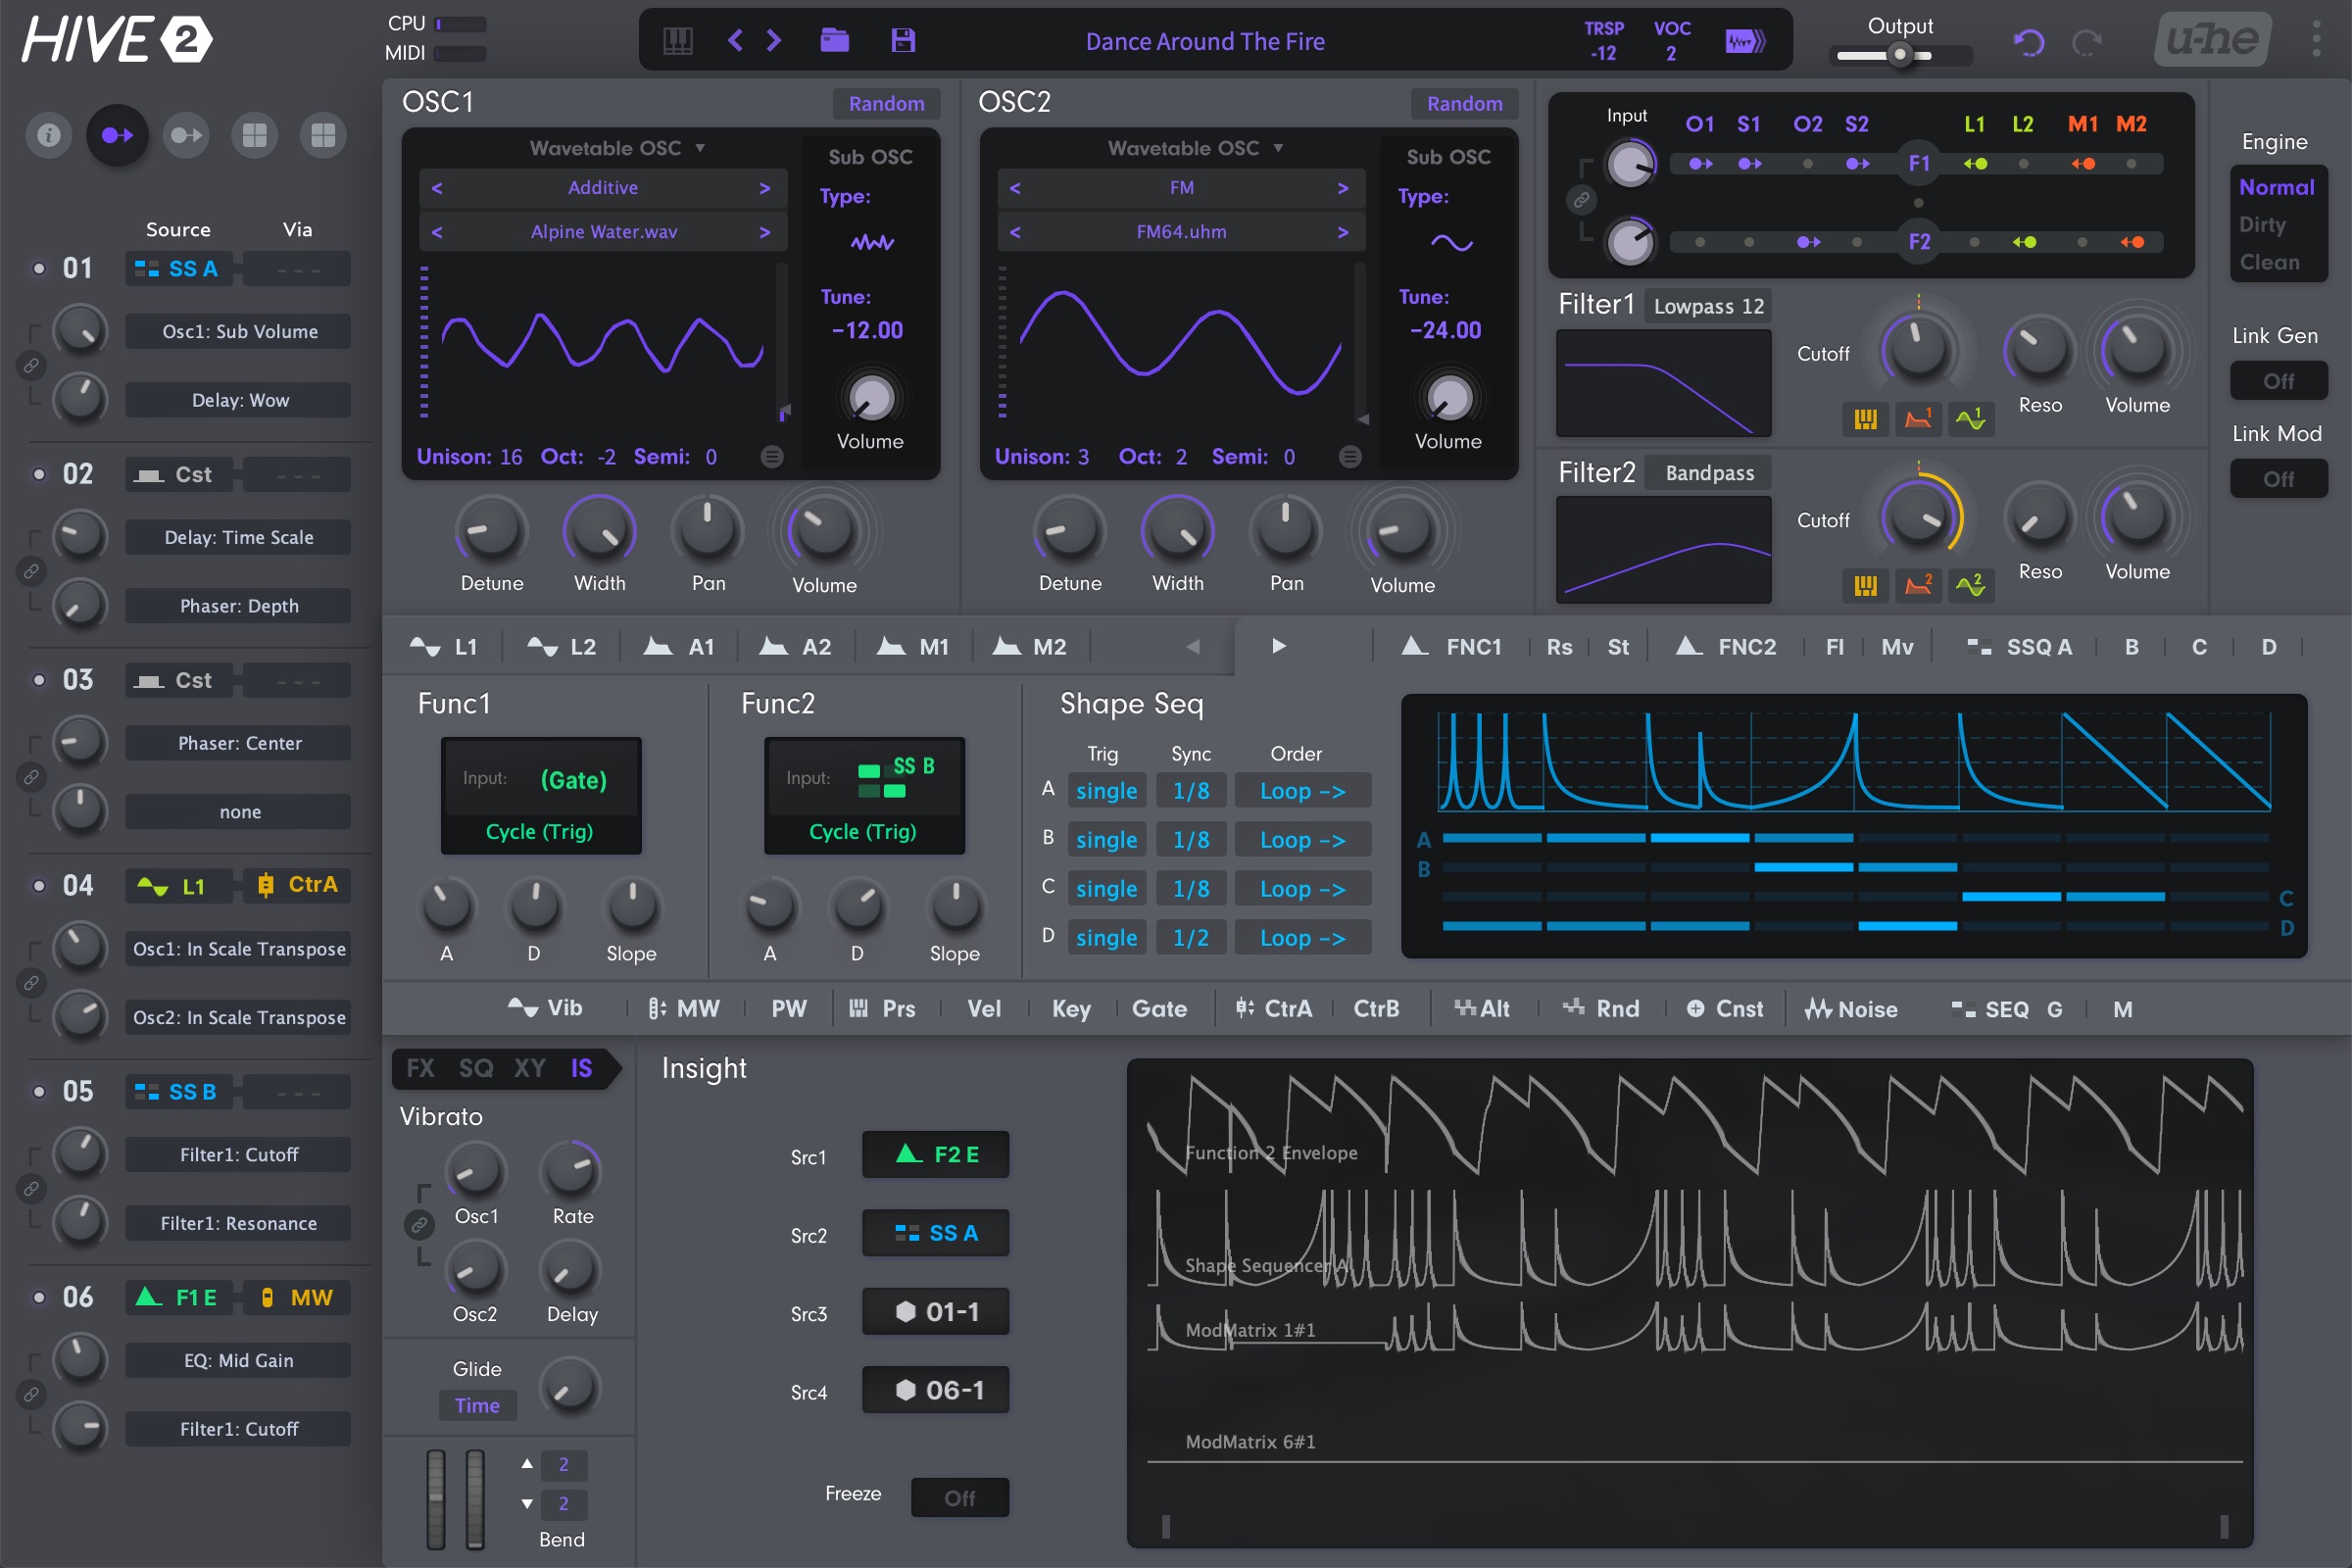Open Shape Seq row A Sync 1/8 menu
This screenshot has width=2352, height=1568.
pos(1190,791)
